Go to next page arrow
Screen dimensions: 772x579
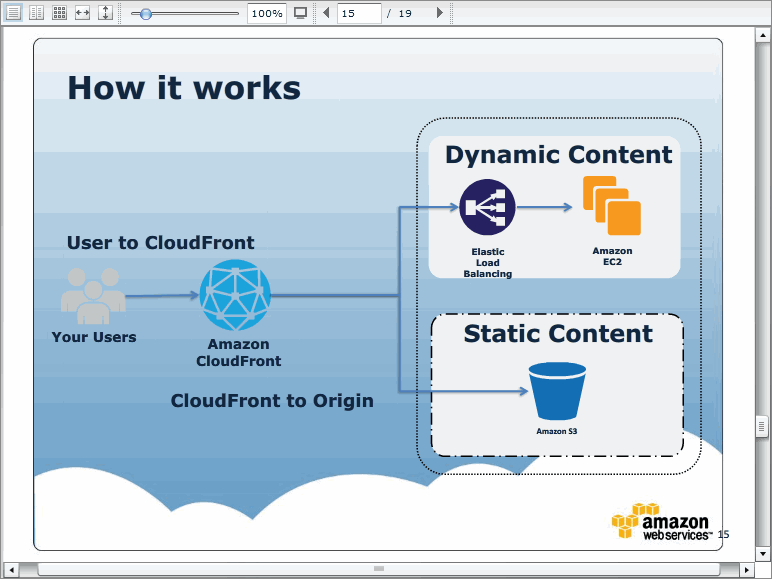[440, 13]
